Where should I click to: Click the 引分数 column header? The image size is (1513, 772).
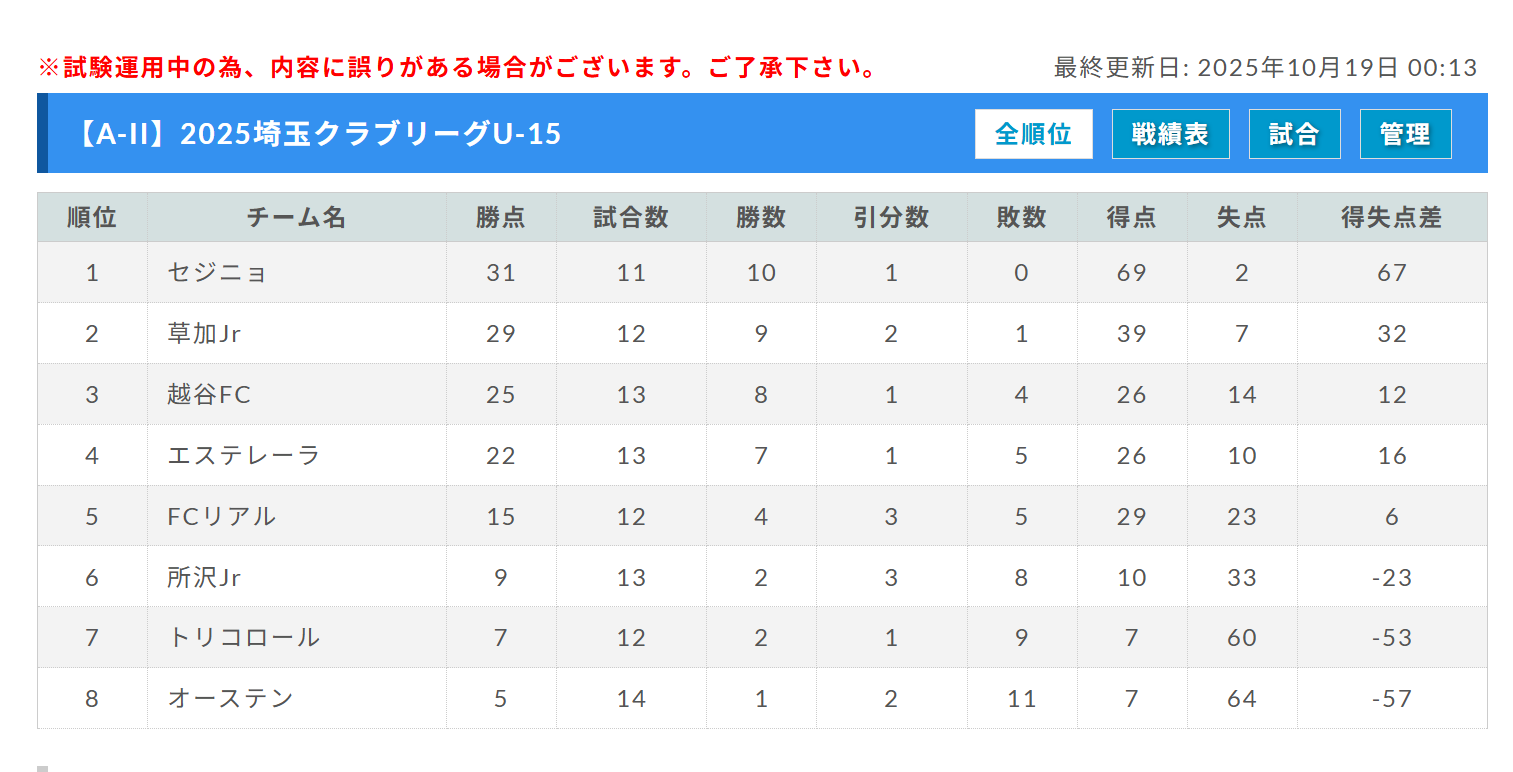coord(891,217)
